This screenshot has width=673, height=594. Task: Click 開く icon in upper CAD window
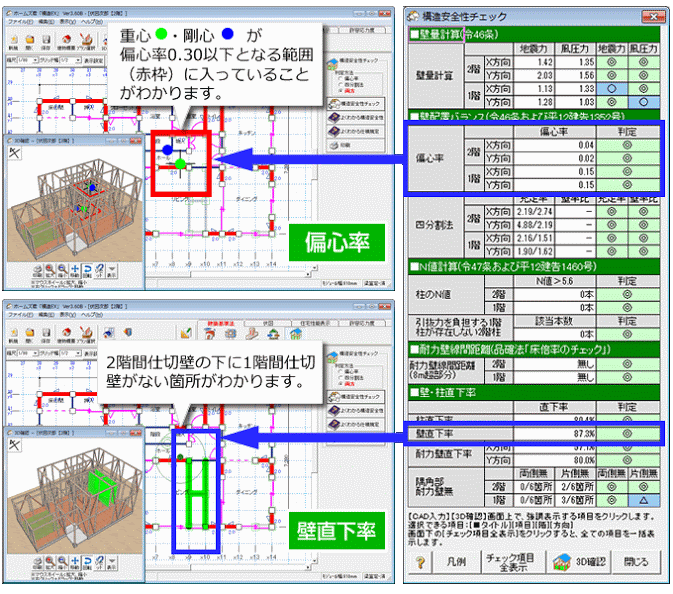click(x=30, y=42)
